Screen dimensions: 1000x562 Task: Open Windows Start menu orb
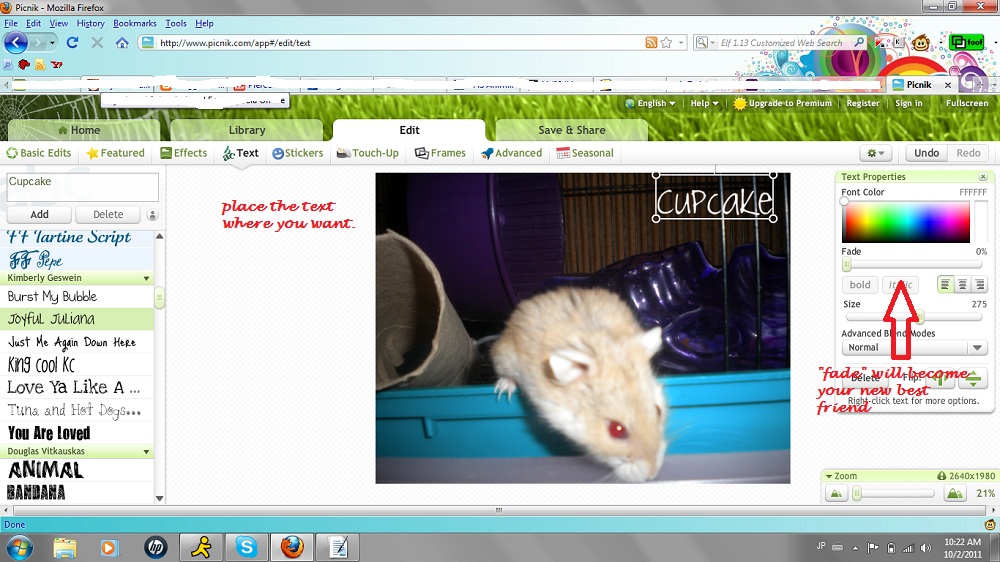19,547
